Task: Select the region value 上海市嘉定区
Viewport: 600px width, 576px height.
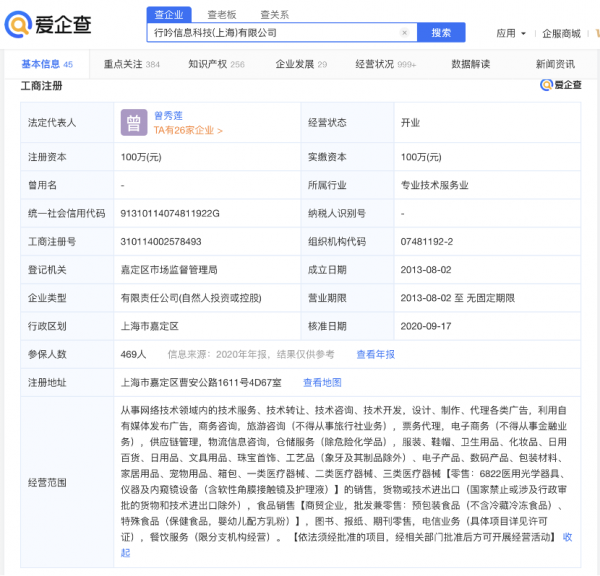Action: [x=150, y=326]
